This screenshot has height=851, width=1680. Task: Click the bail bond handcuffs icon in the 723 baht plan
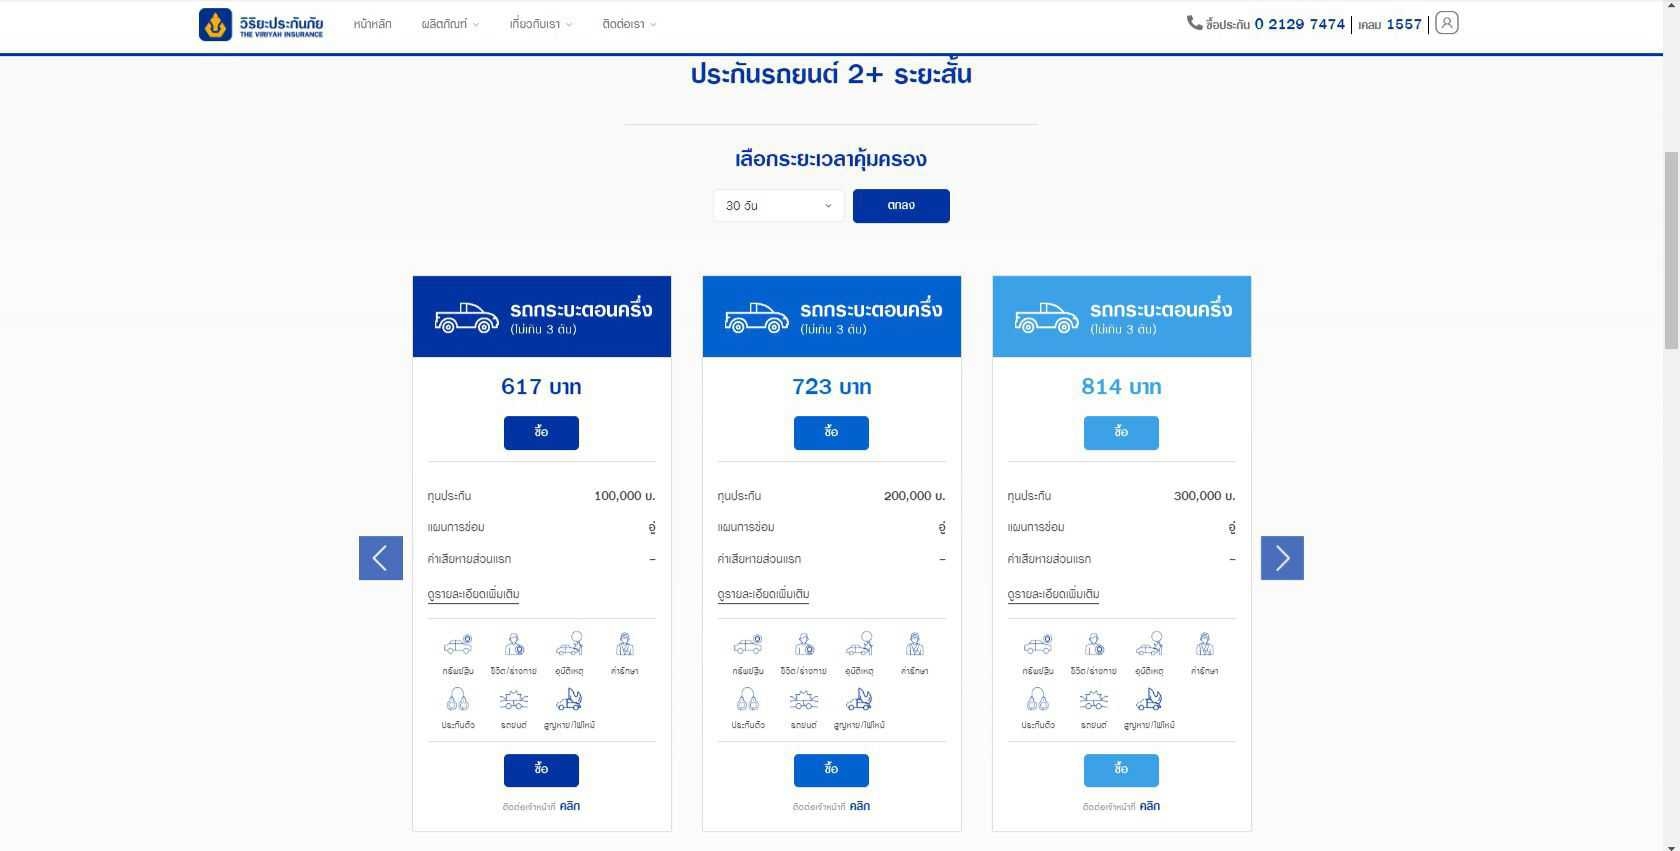[x=747, y=700]
